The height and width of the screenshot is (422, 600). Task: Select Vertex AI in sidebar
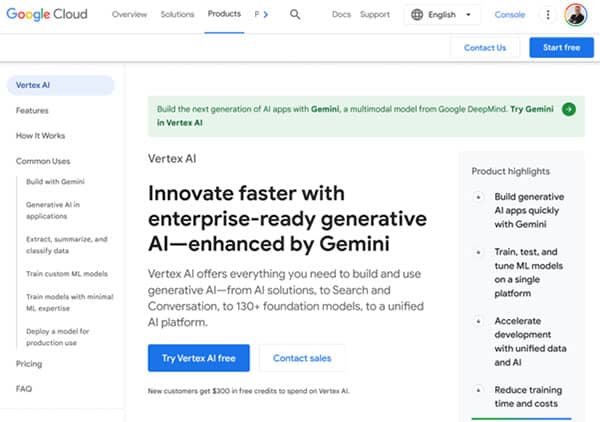click(60, 85)
